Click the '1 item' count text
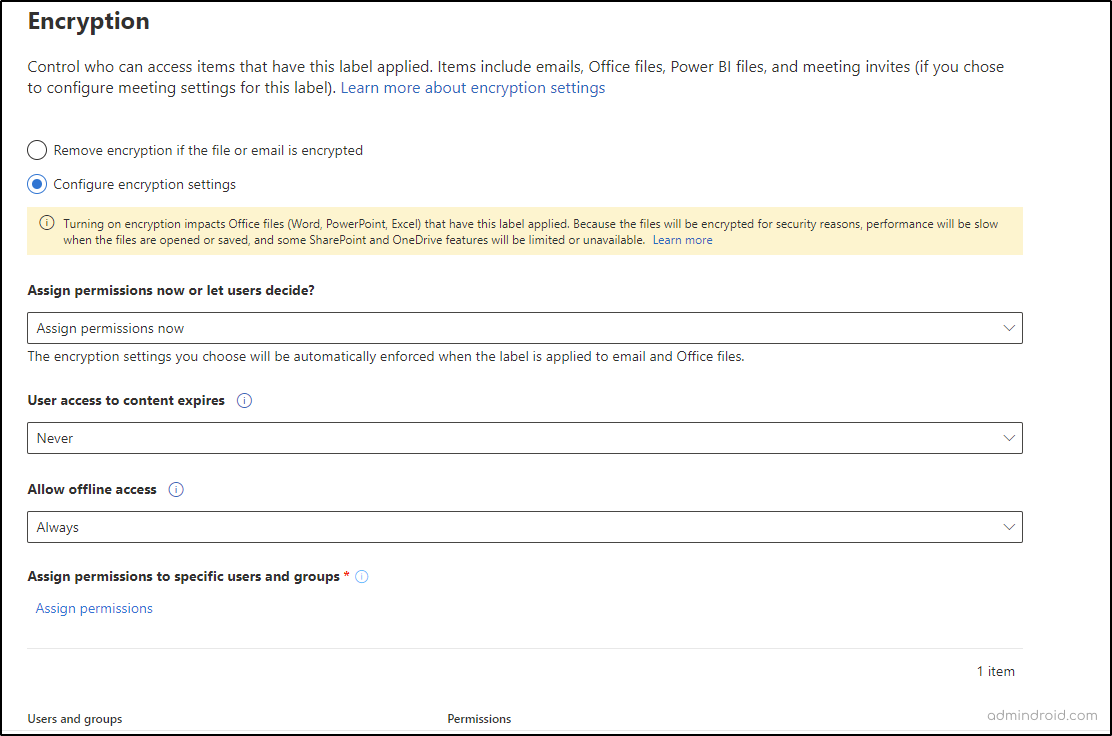Viewport: 1112px width, 736px height. (x=996, y=671)
